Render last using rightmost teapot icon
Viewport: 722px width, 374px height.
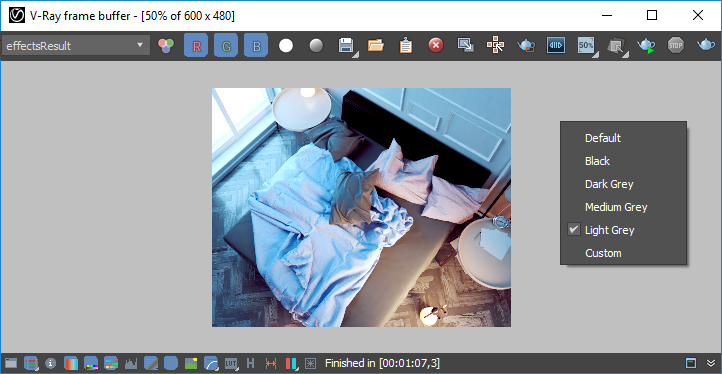tap(705, 45)
